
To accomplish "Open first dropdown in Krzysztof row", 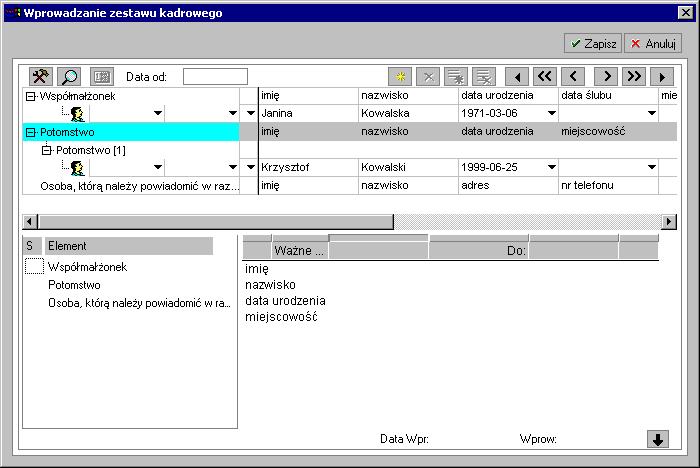I will coord(158,167).
